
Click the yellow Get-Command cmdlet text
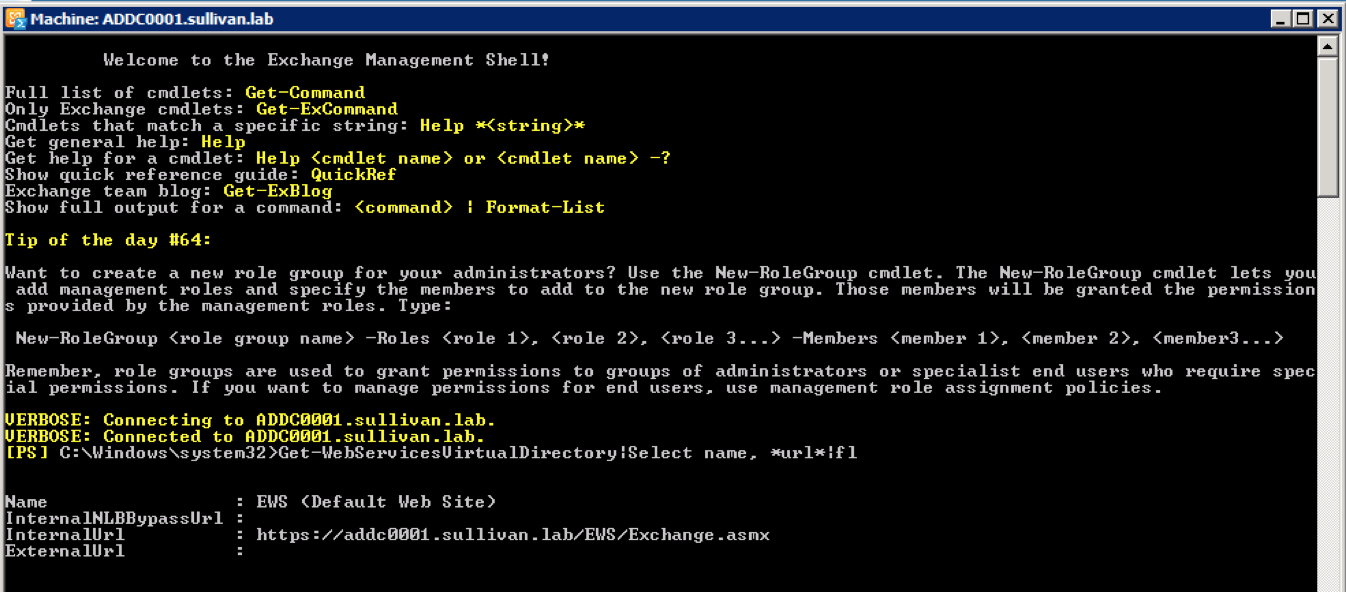tap(305, 93)
